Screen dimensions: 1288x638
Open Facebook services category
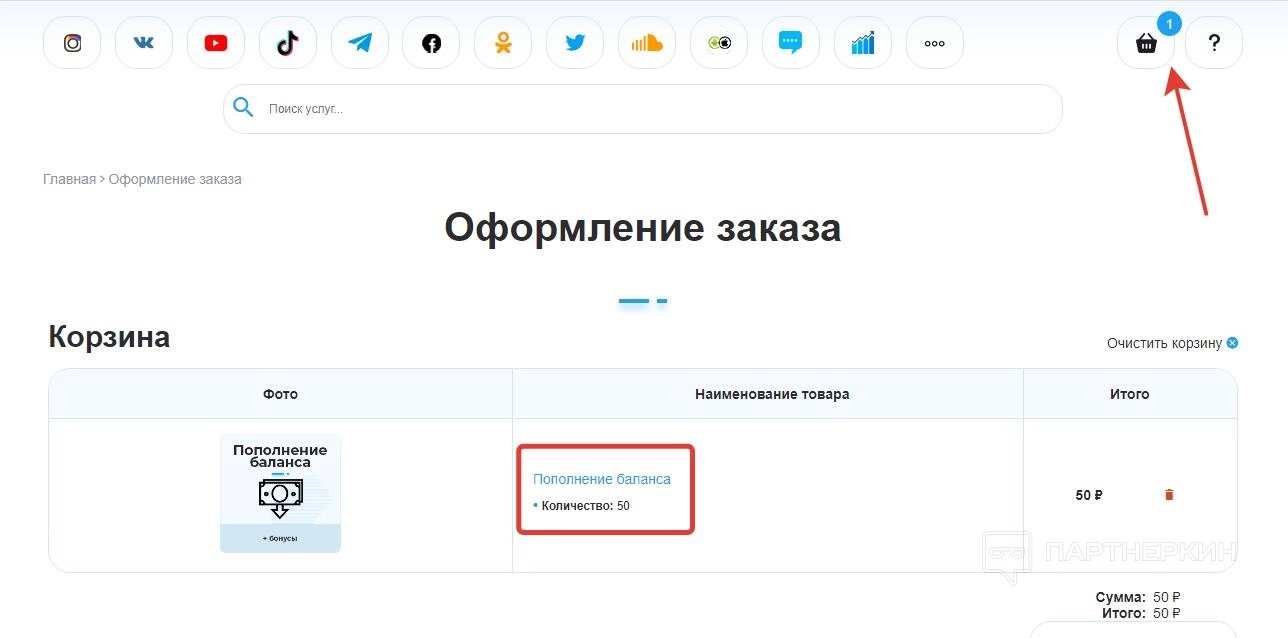tap(431, 43)
